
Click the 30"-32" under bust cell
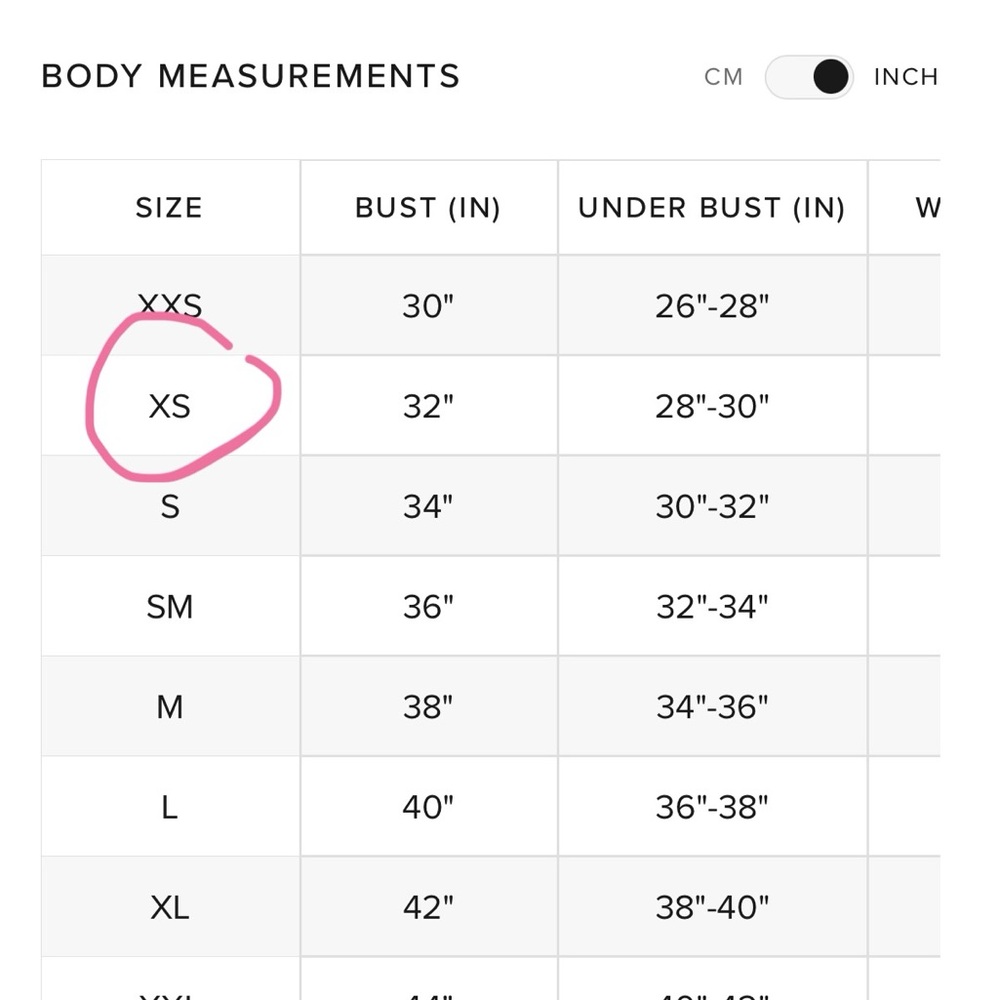pos(712,506)
